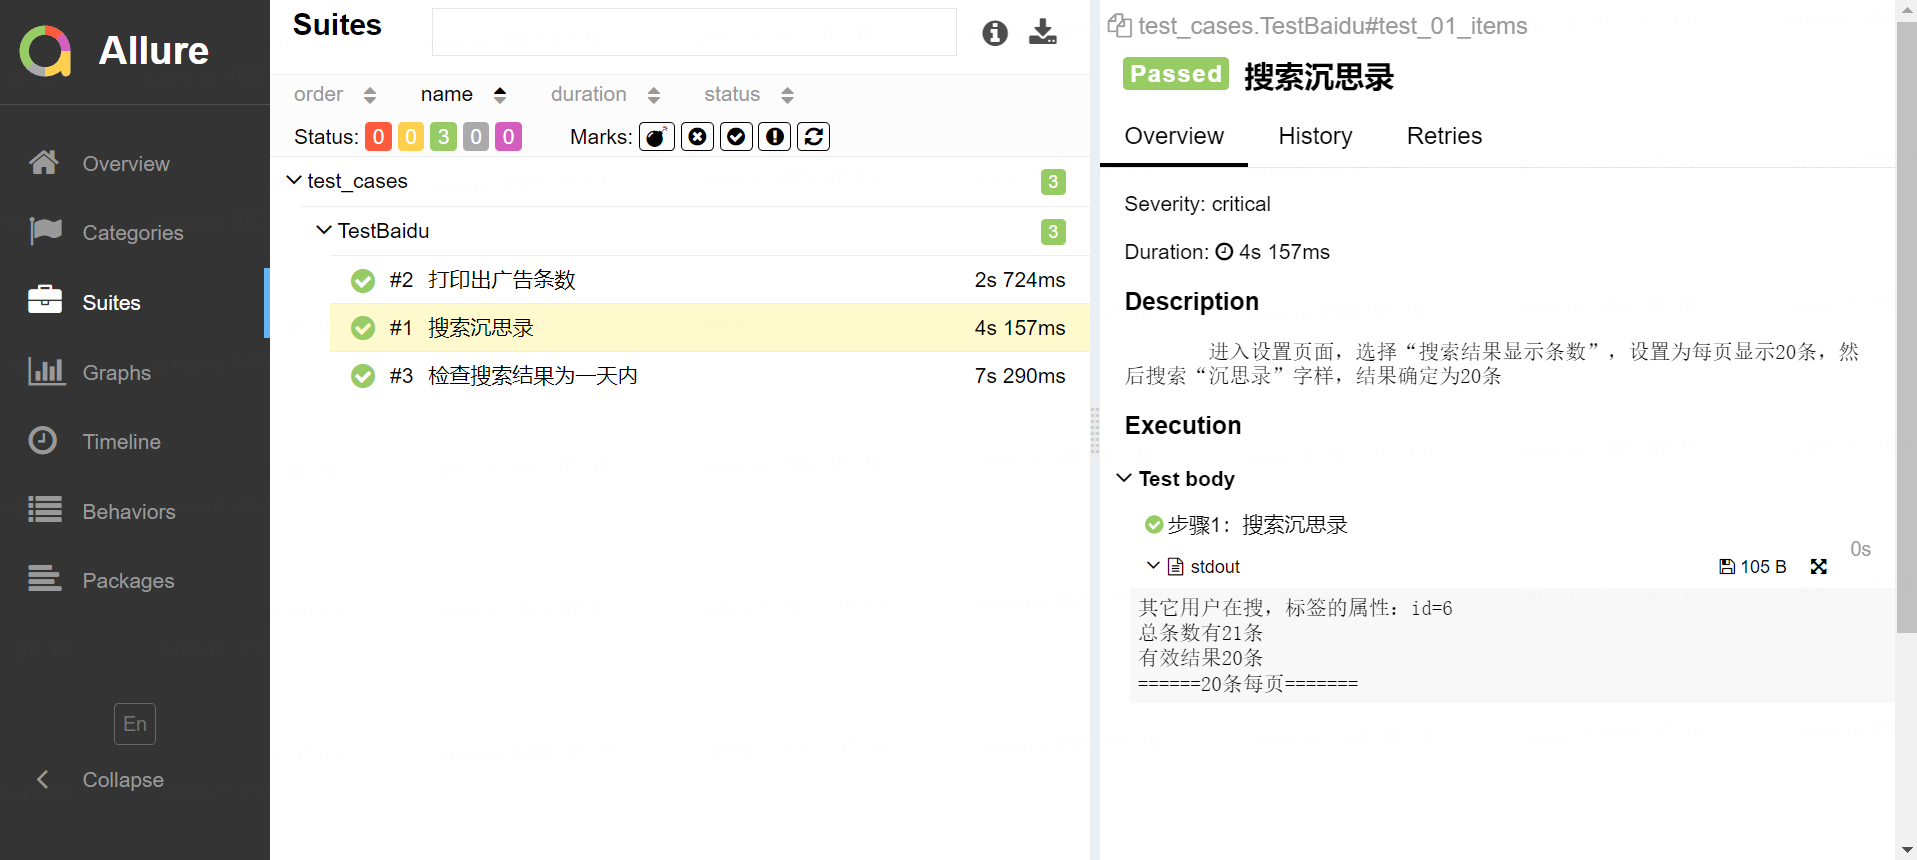Copy the test full name via clipboard icon
The image size is (1917, 860).
[x=1119, y=25]
